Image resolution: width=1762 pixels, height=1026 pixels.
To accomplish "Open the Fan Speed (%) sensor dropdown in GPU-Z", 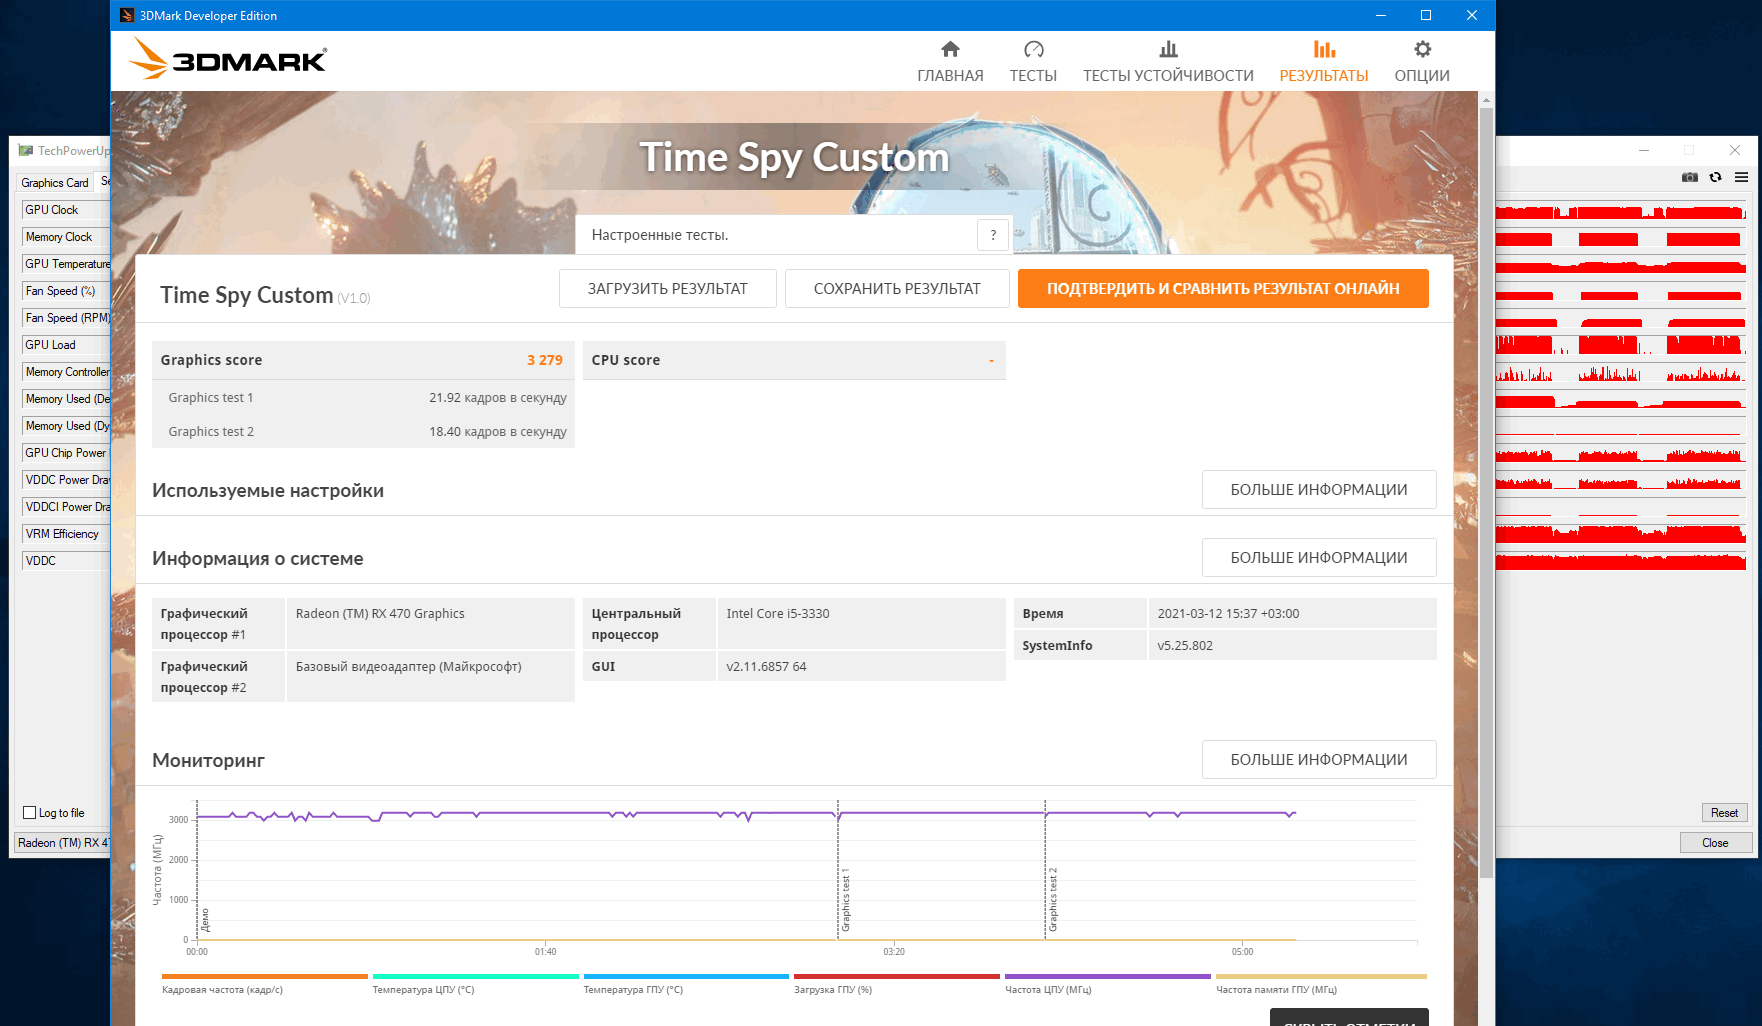I will 66,291.
